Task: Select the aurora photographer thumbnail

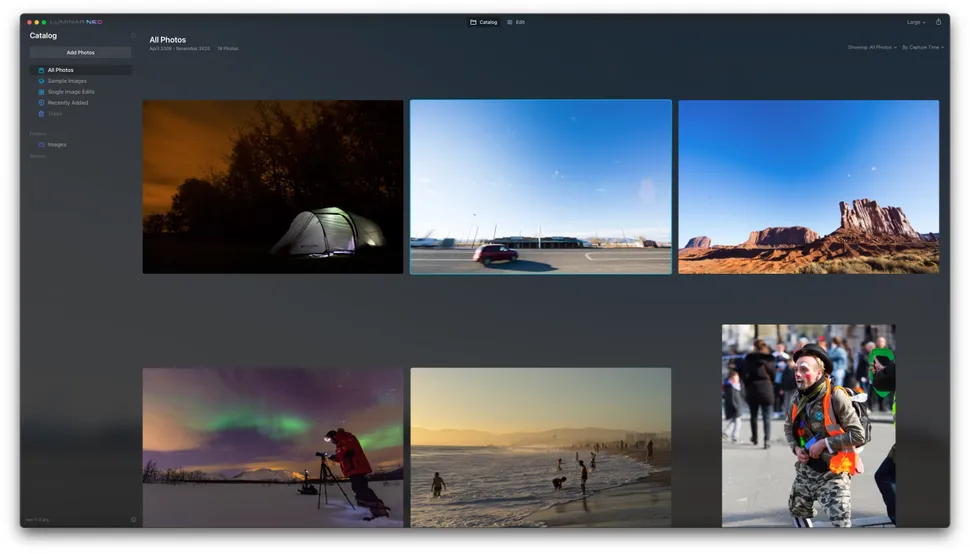Action: point(273,447)
